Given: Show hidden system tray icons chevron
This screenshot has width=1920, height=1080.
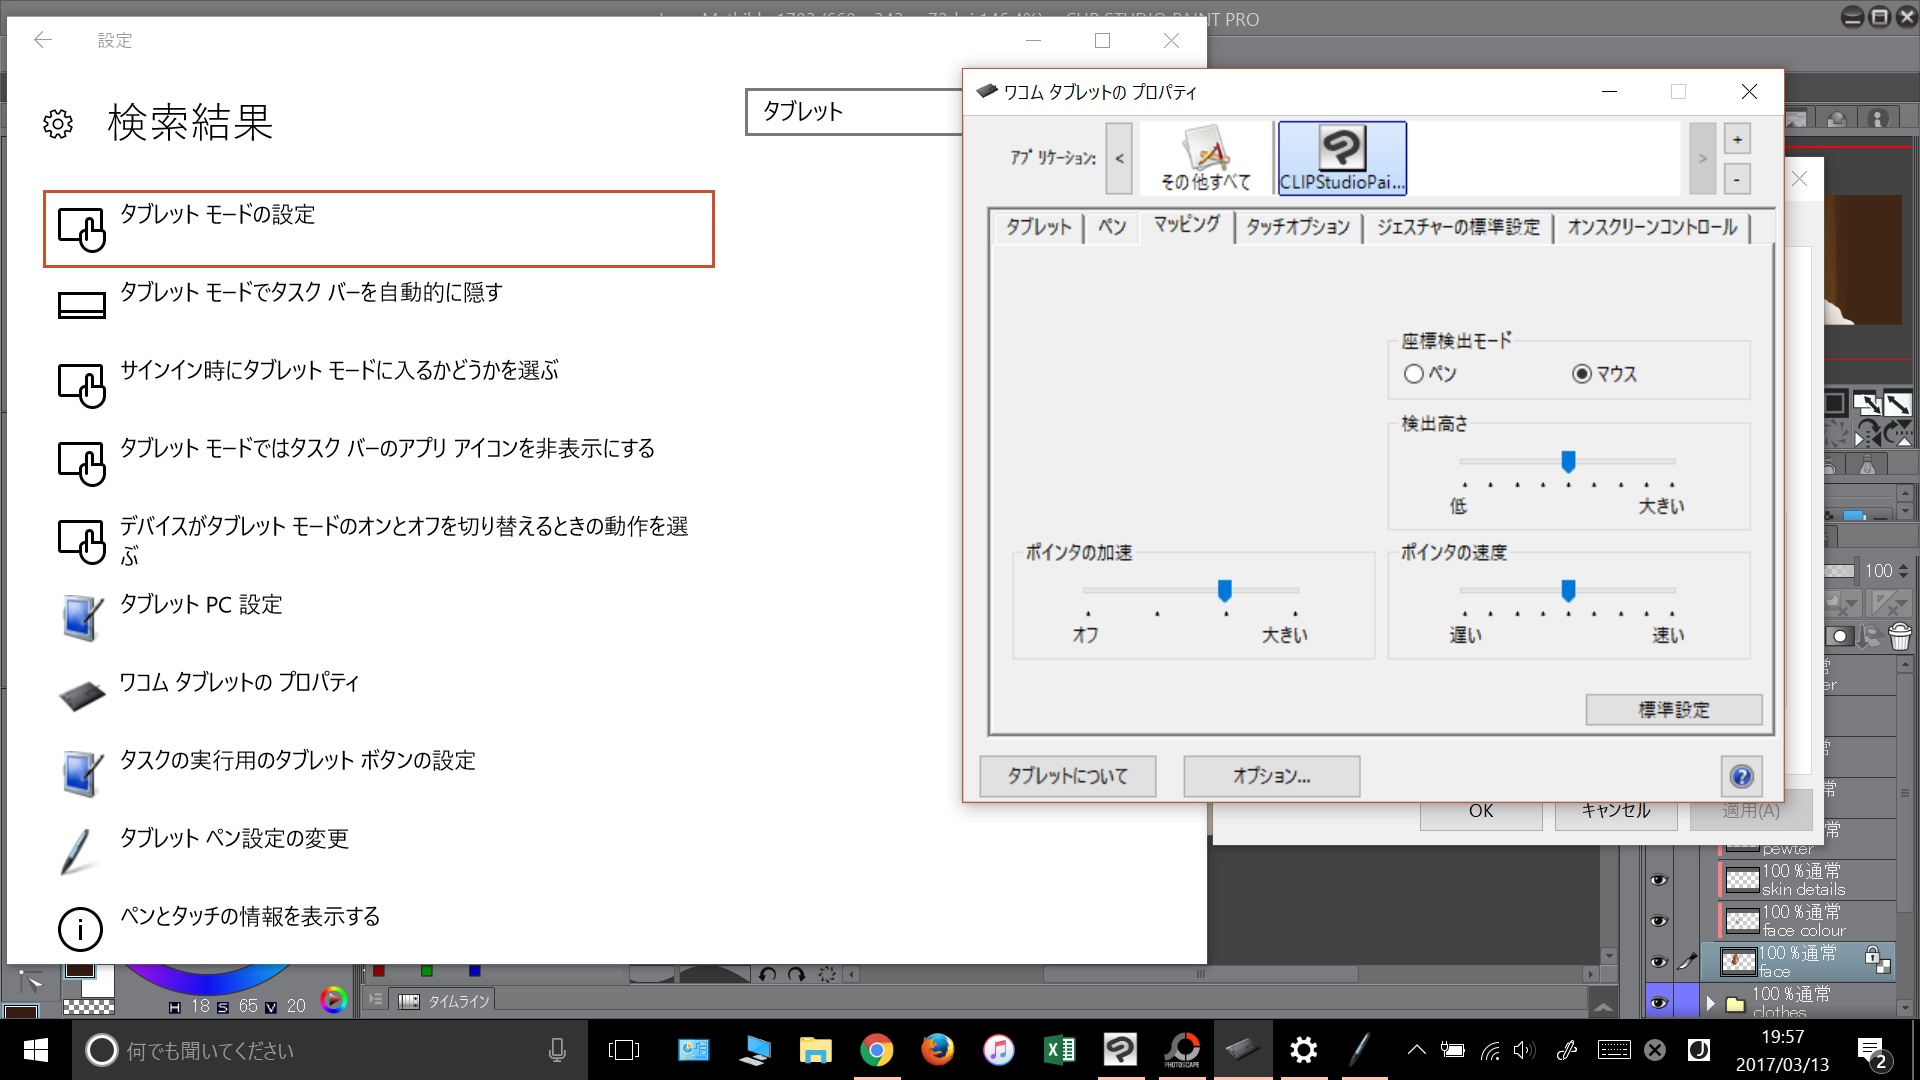Looking at the screenshot, I should 1416,1050.
